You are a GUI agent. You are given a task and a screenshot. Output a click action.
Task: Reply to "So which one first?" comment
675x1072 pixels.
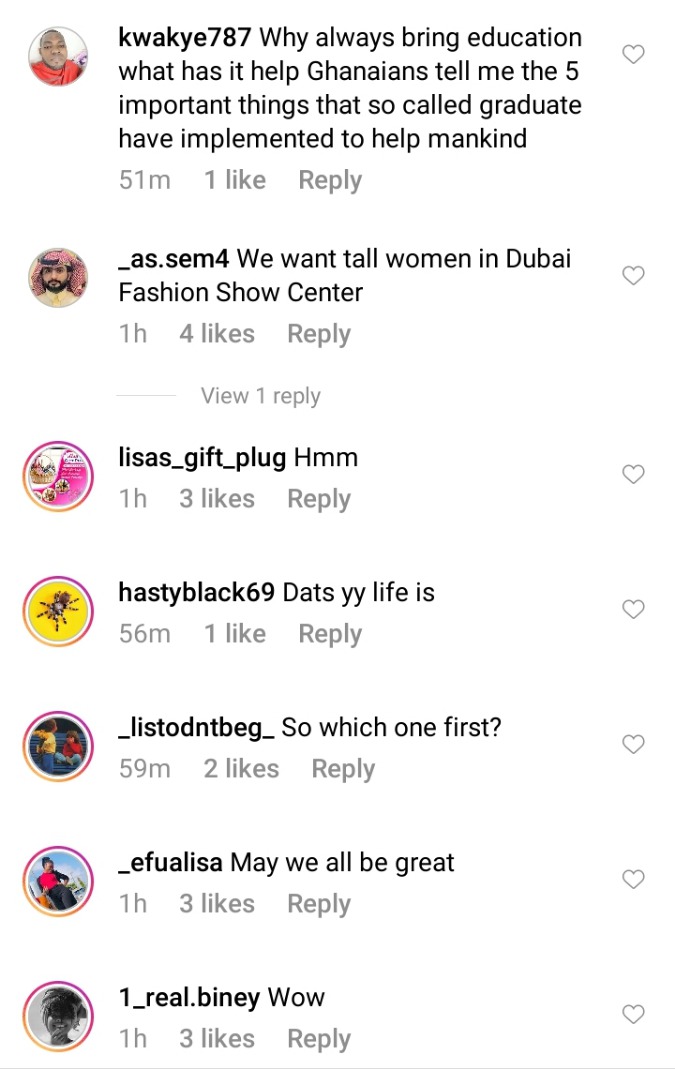click(x=343, y=769)
